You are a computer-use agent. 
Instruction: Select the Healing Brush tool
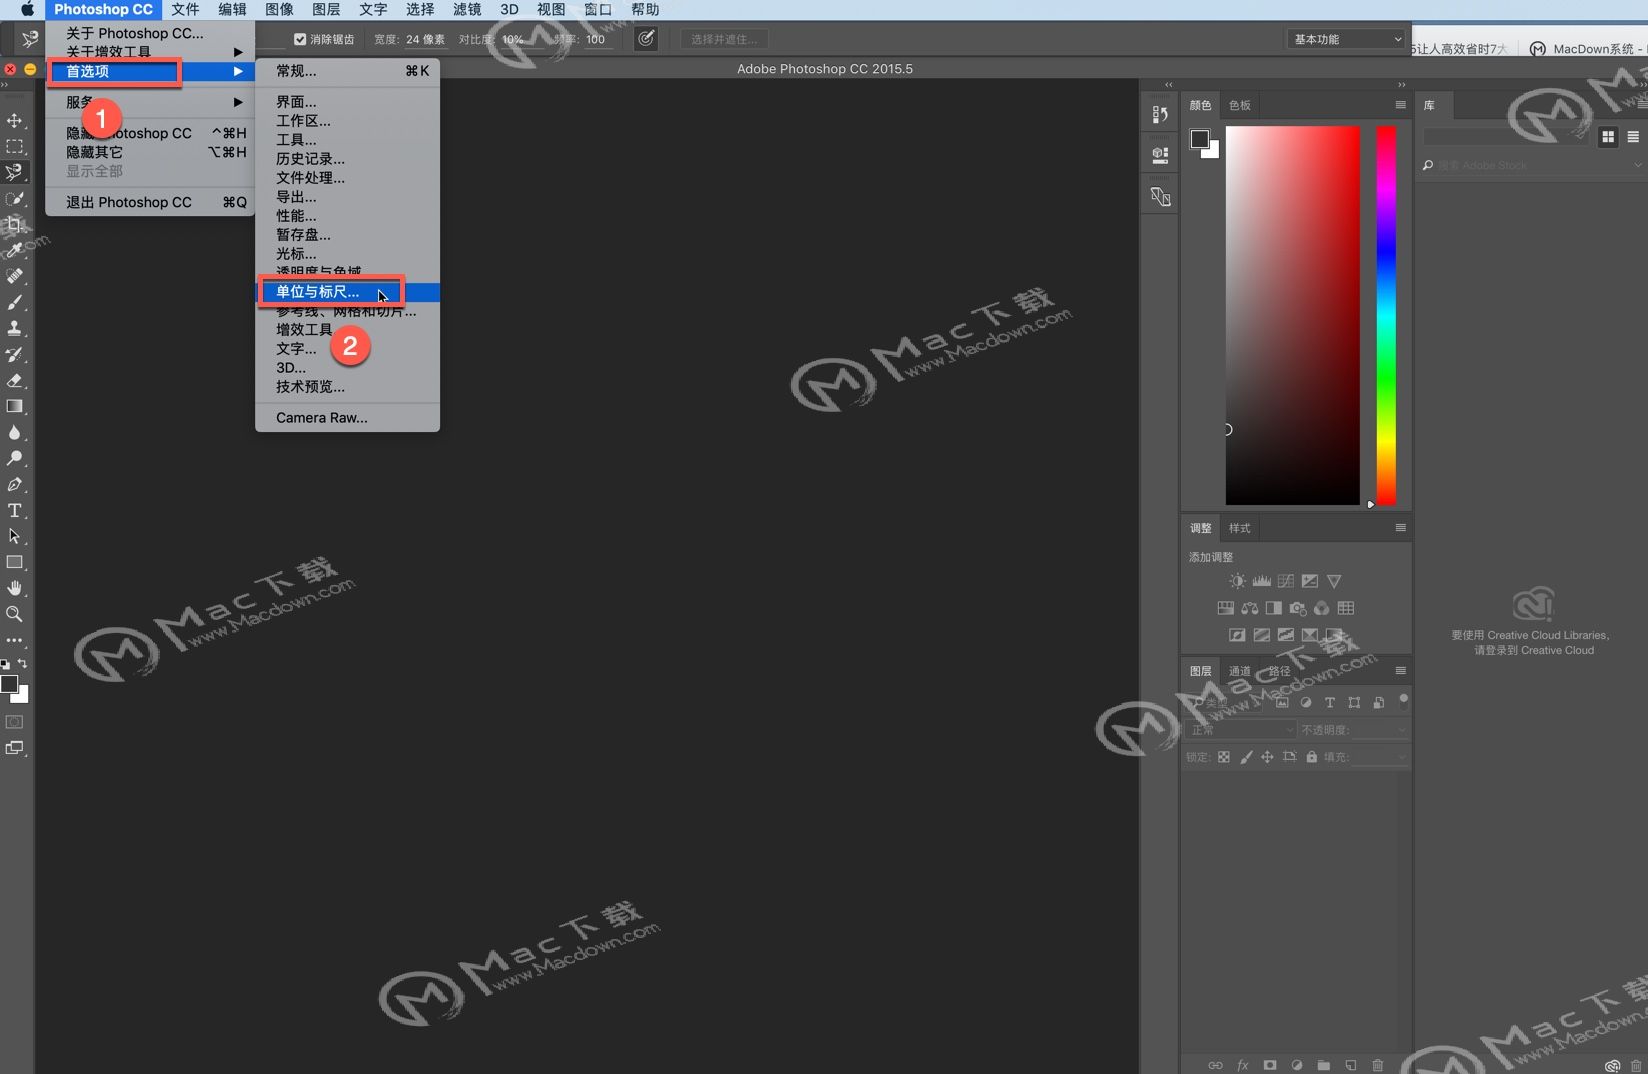[x=14, y=276]
